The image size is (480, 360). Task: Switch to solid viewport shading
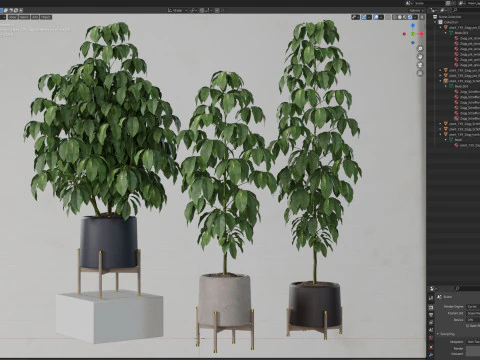400,17
